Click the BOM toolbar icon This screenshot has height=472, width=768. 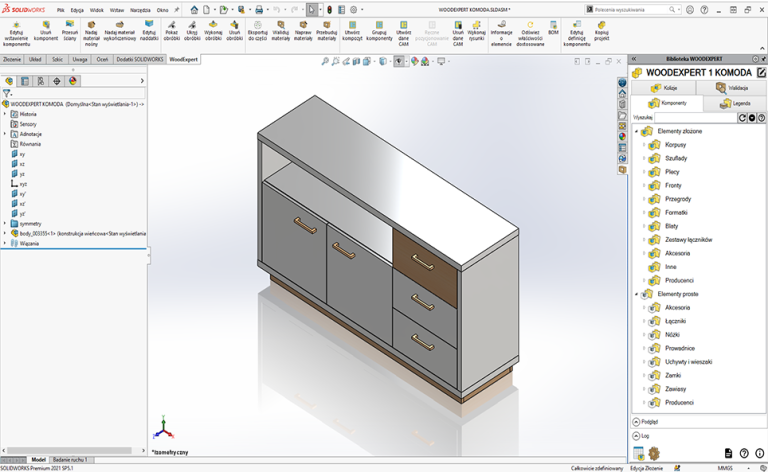click(553, 23)
